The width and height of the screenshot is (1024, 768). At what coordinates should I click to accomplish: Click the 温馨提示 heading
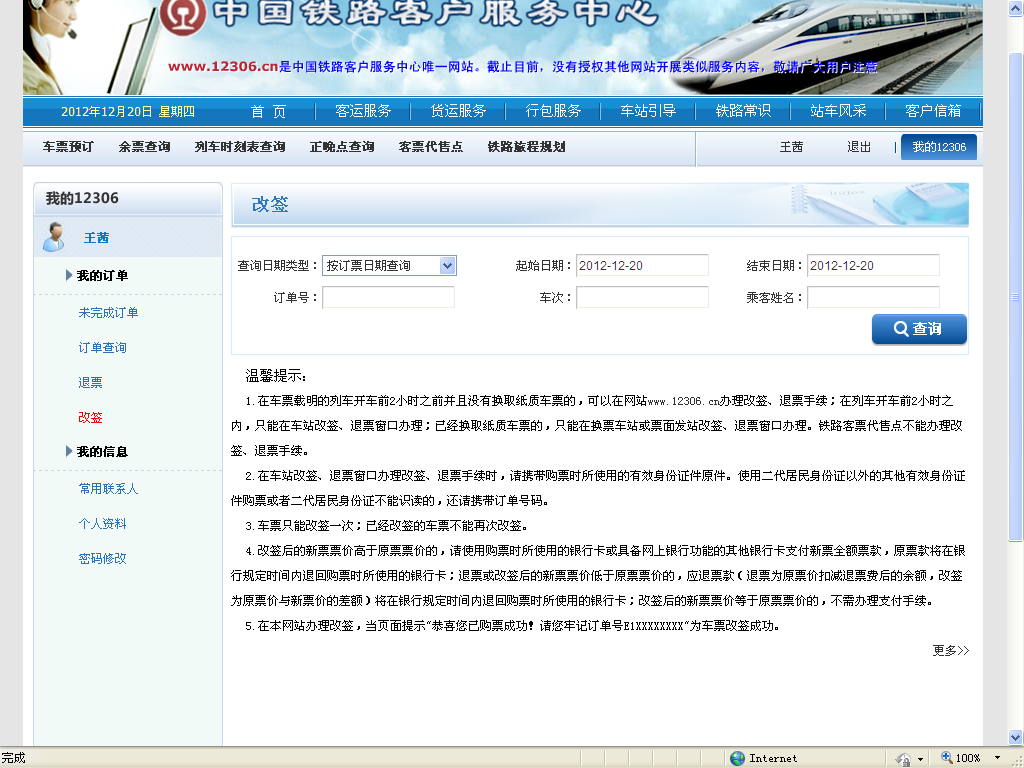coord(276,376)
